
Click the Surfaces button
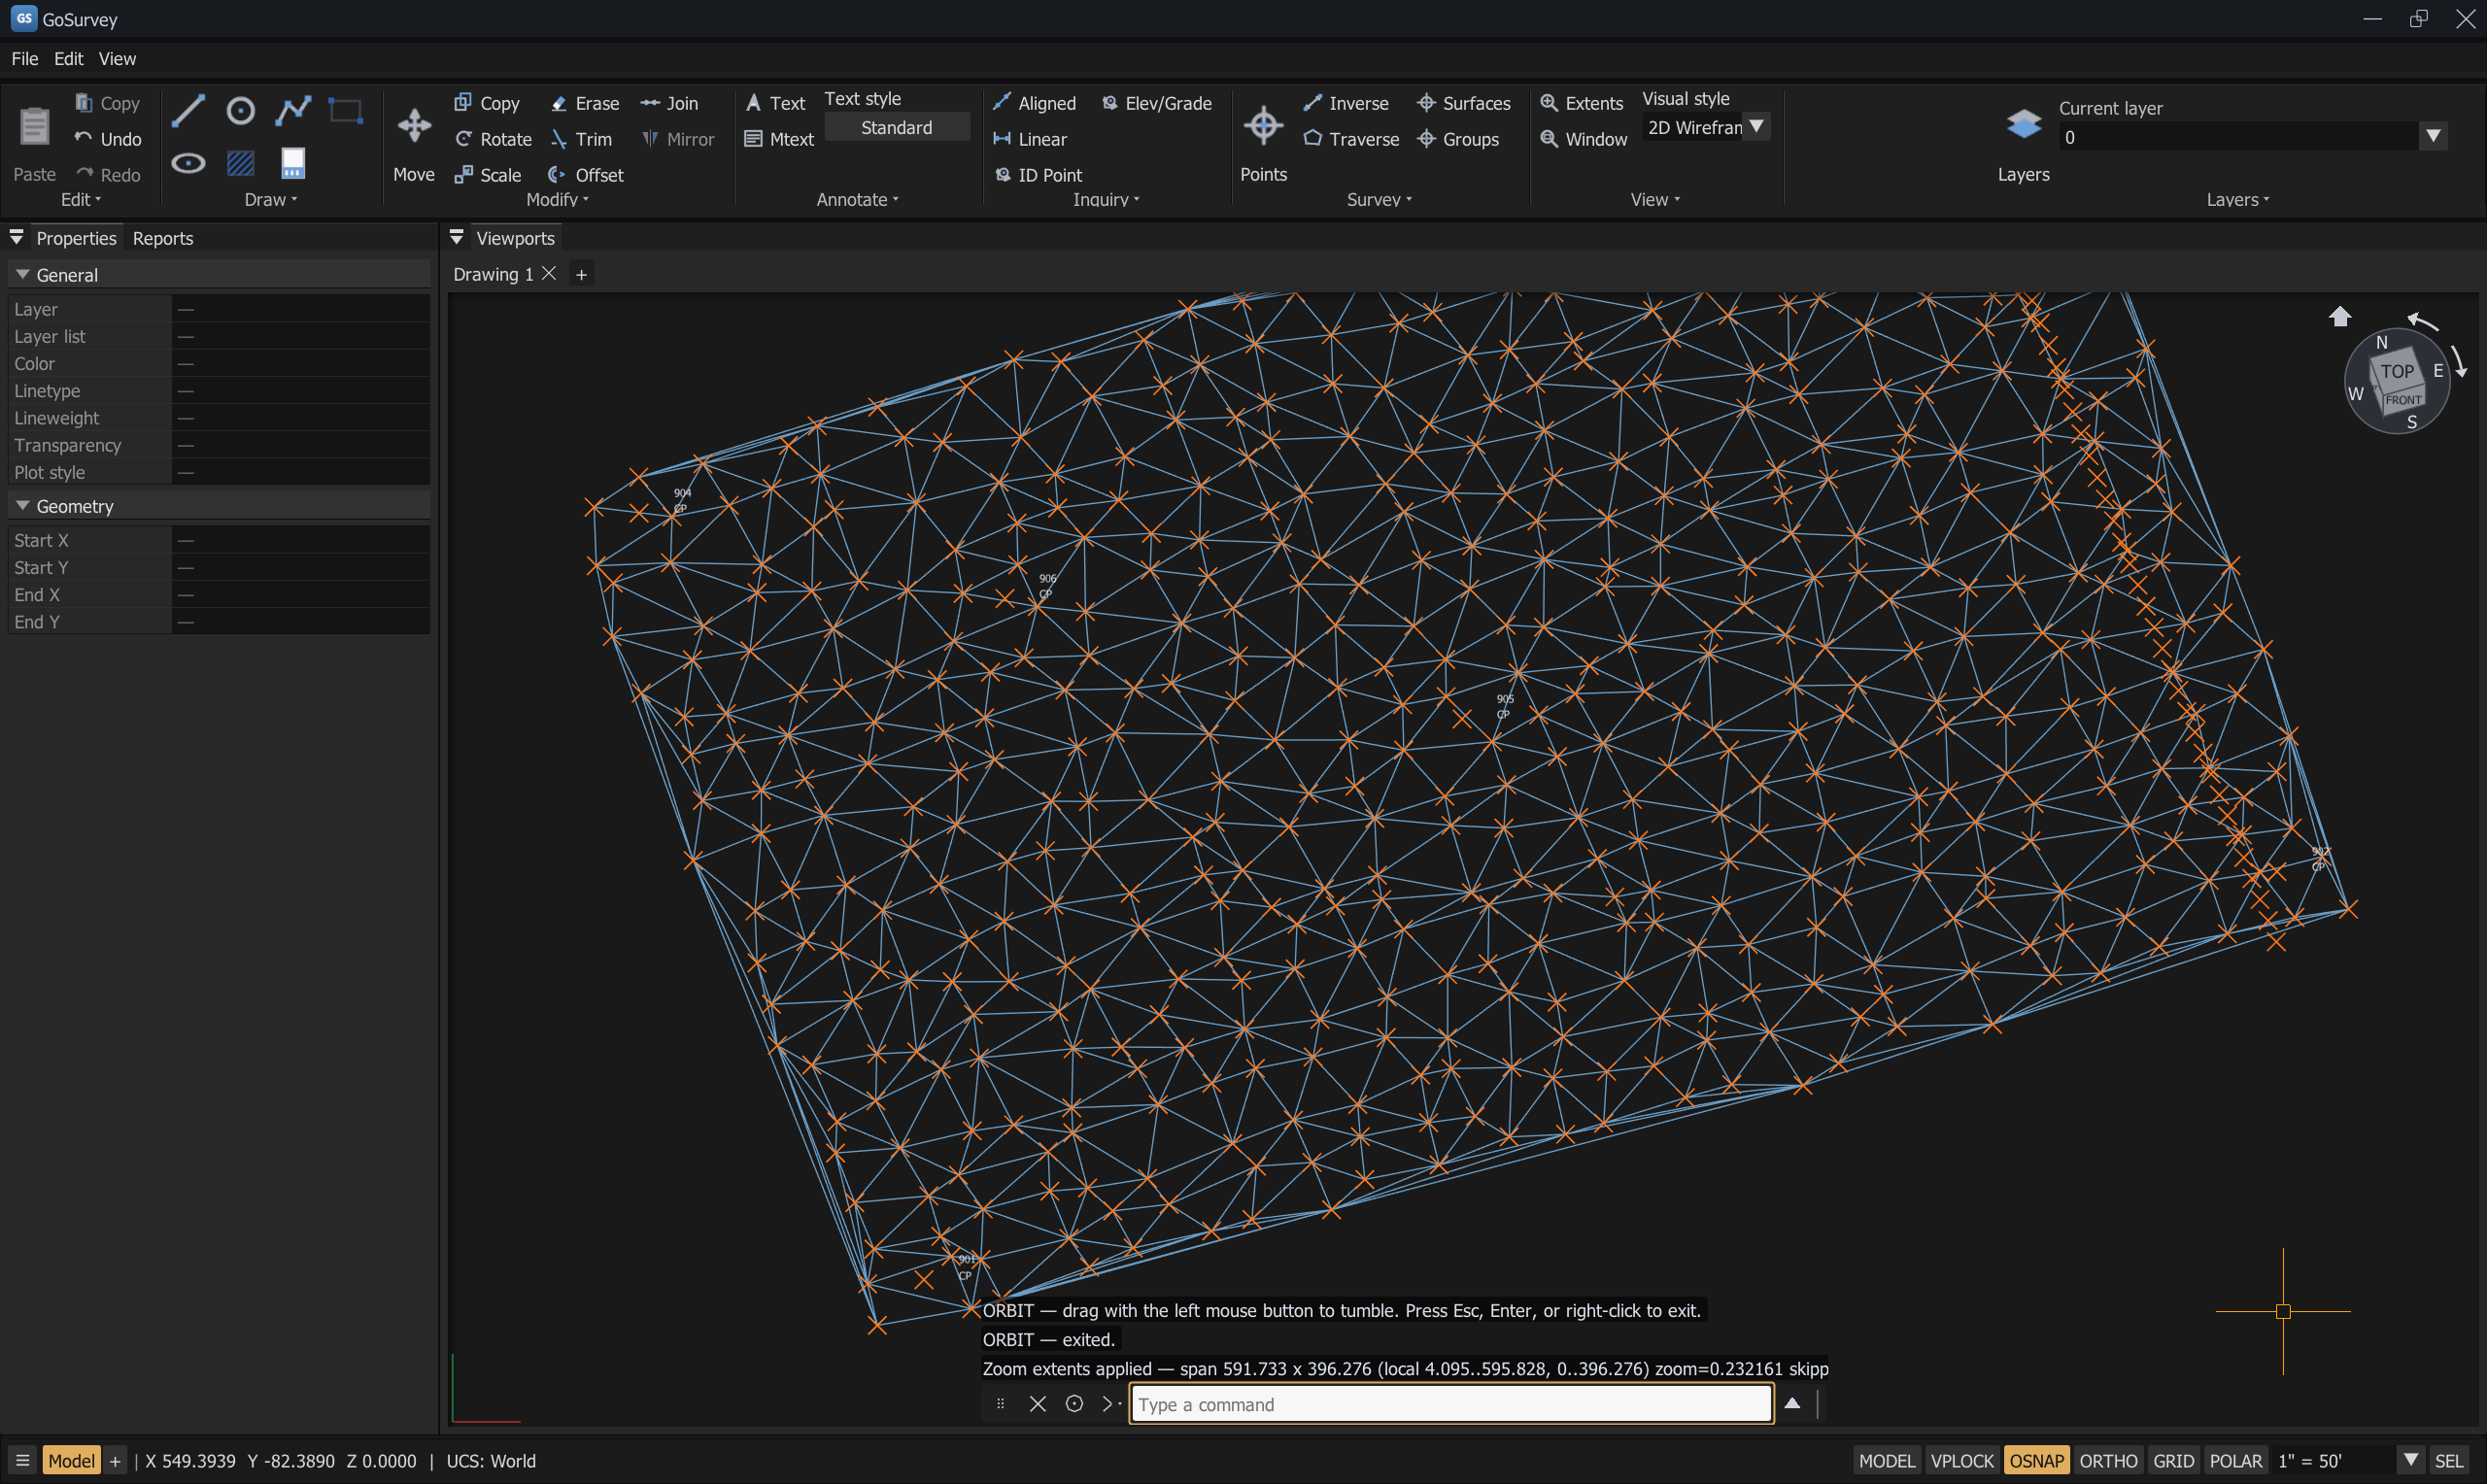click(x=1463, y=103)
